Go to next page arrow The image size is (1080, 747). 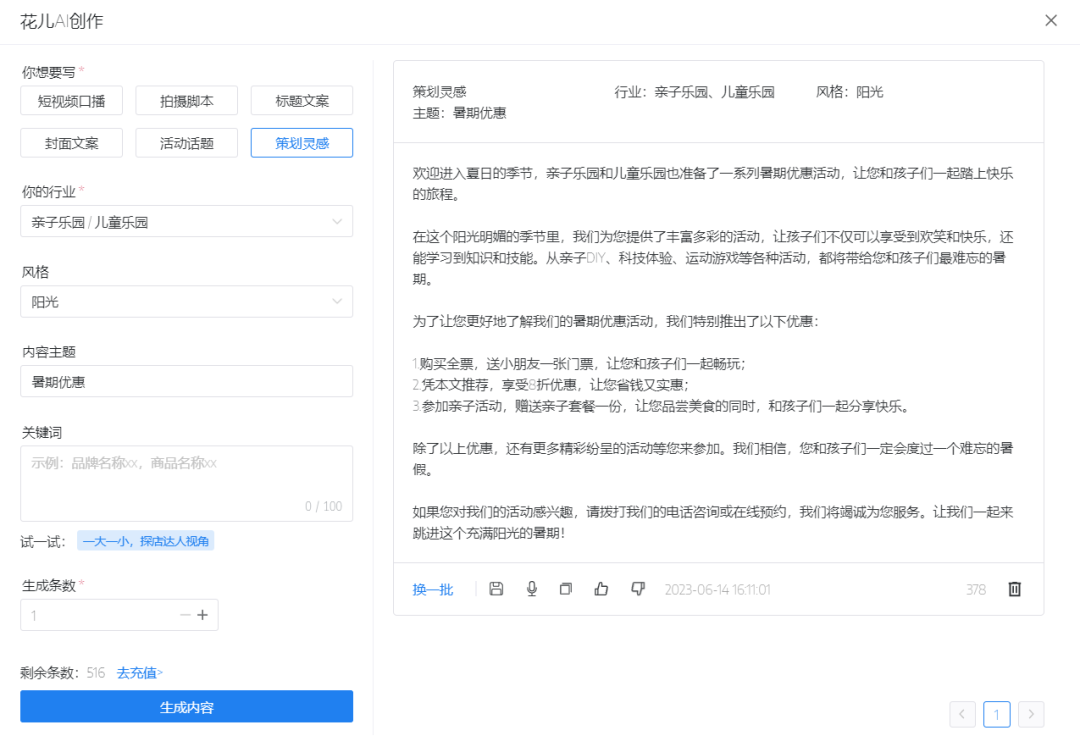coord(1031,714)
